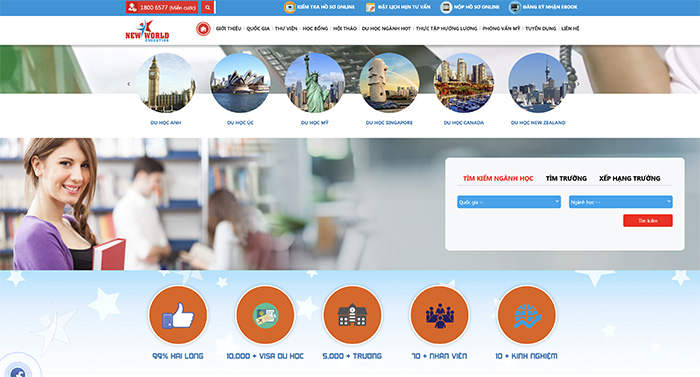This screenshot has width=700, height=377.
Task: Open Kiểm tra hồ sơ online icon
Action: [x=290, y=7]
